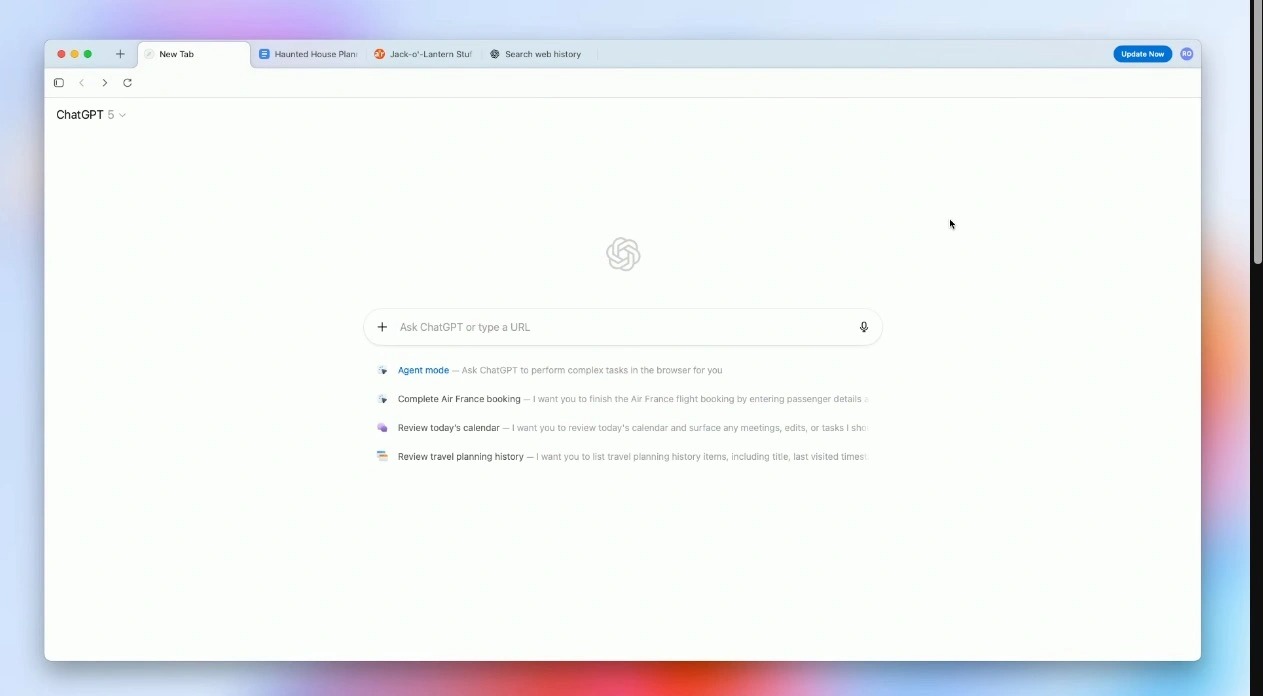Click the microphone voice input icon
Image resolution: width=1263 pixels, height=696 pixels.
point(864,327)
